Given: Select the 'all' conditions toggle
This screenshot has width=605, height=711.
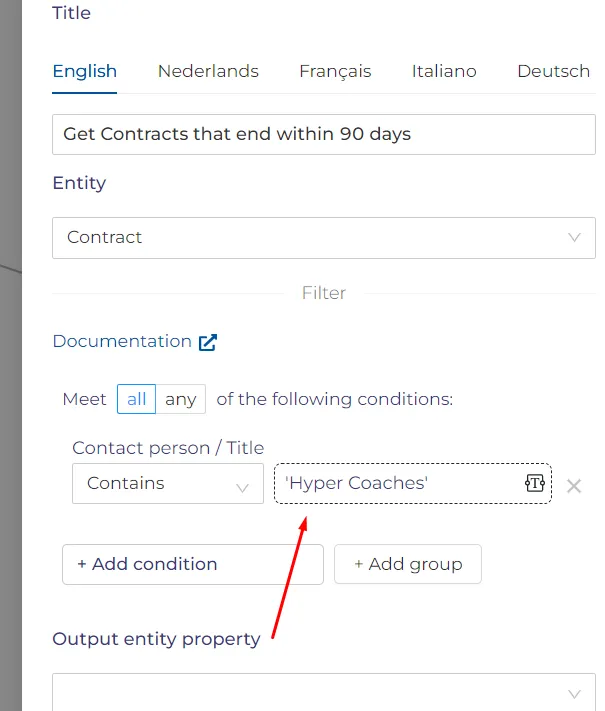Looking at the screenshot, I should tap(137, 399).
